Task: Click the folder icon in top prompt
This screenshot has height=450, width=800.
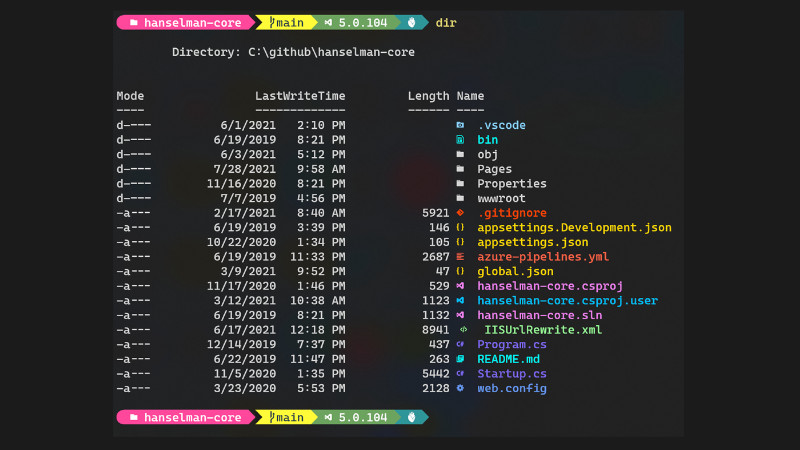Action: point(134,22)
